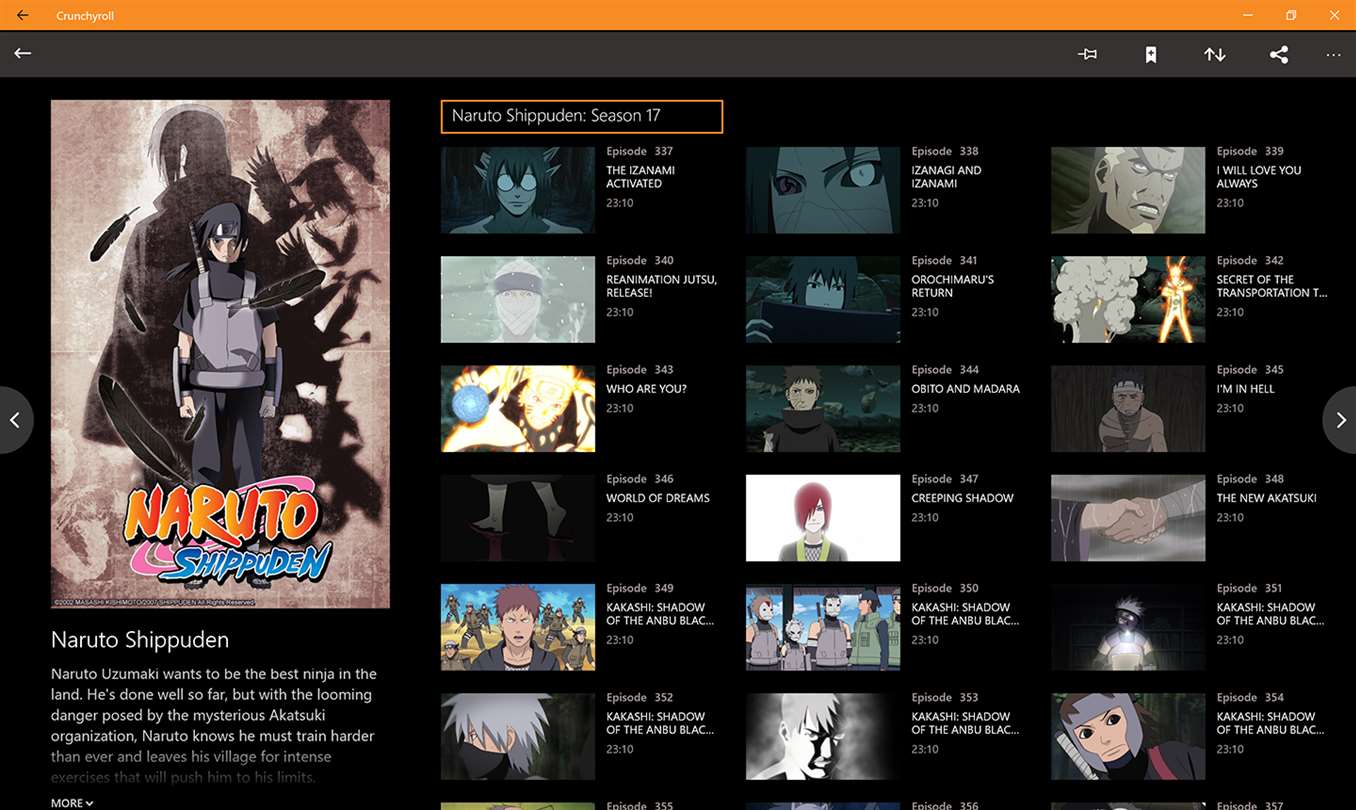Go to previous season with left chevron
This screenshot has height=810, width=1356.
[x=15, y=420]
